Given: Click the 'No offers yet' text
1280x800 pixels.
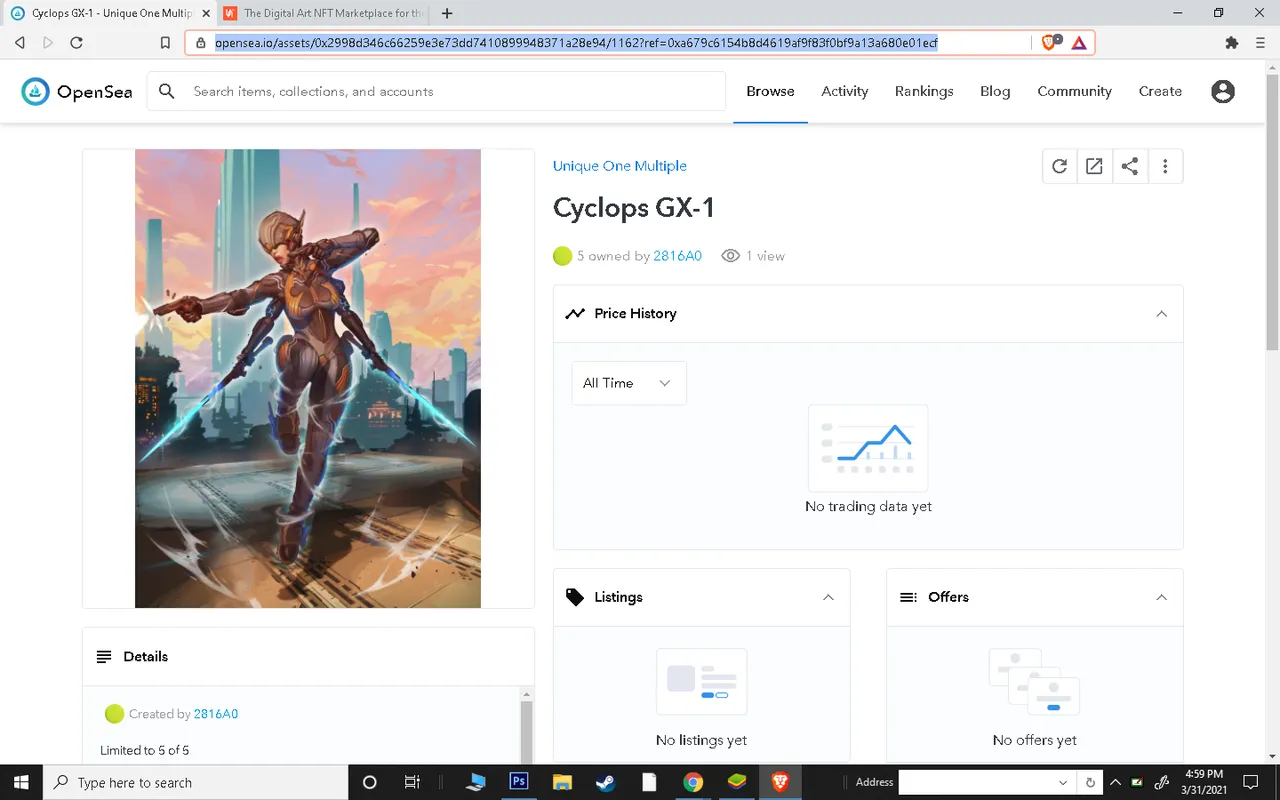Looking at the screenshot, I should click(x=1035, y=740).
